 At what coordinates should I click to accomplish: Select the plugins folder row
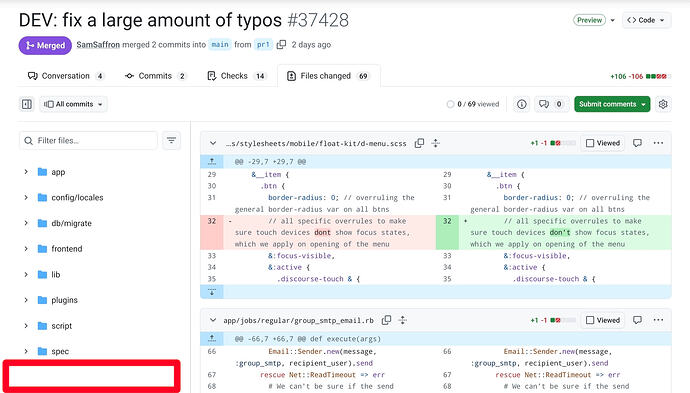pyautogui.click(x=100, y=300)
